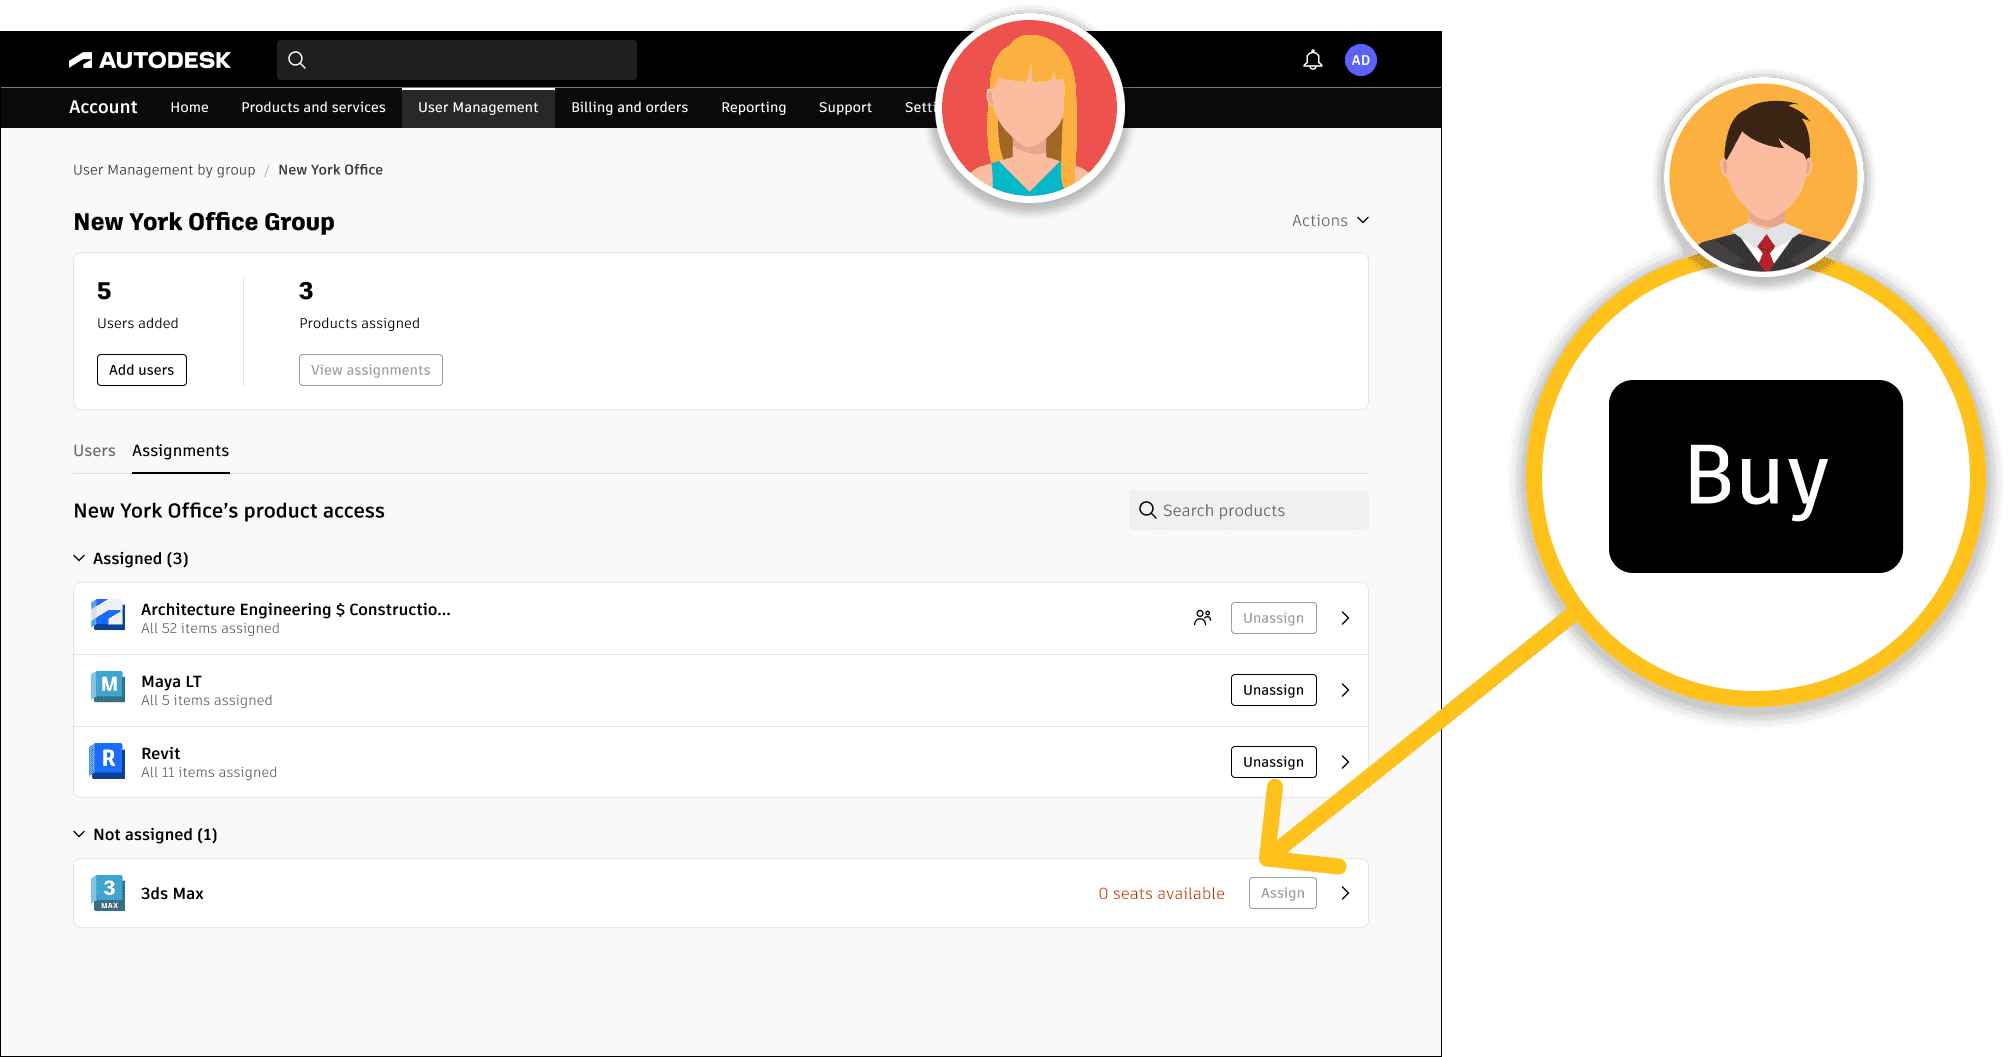The width and height of the screenshot is (2010, 1057).
Task: Unassign the Architecture Engineering collection
Action: 1273,618
